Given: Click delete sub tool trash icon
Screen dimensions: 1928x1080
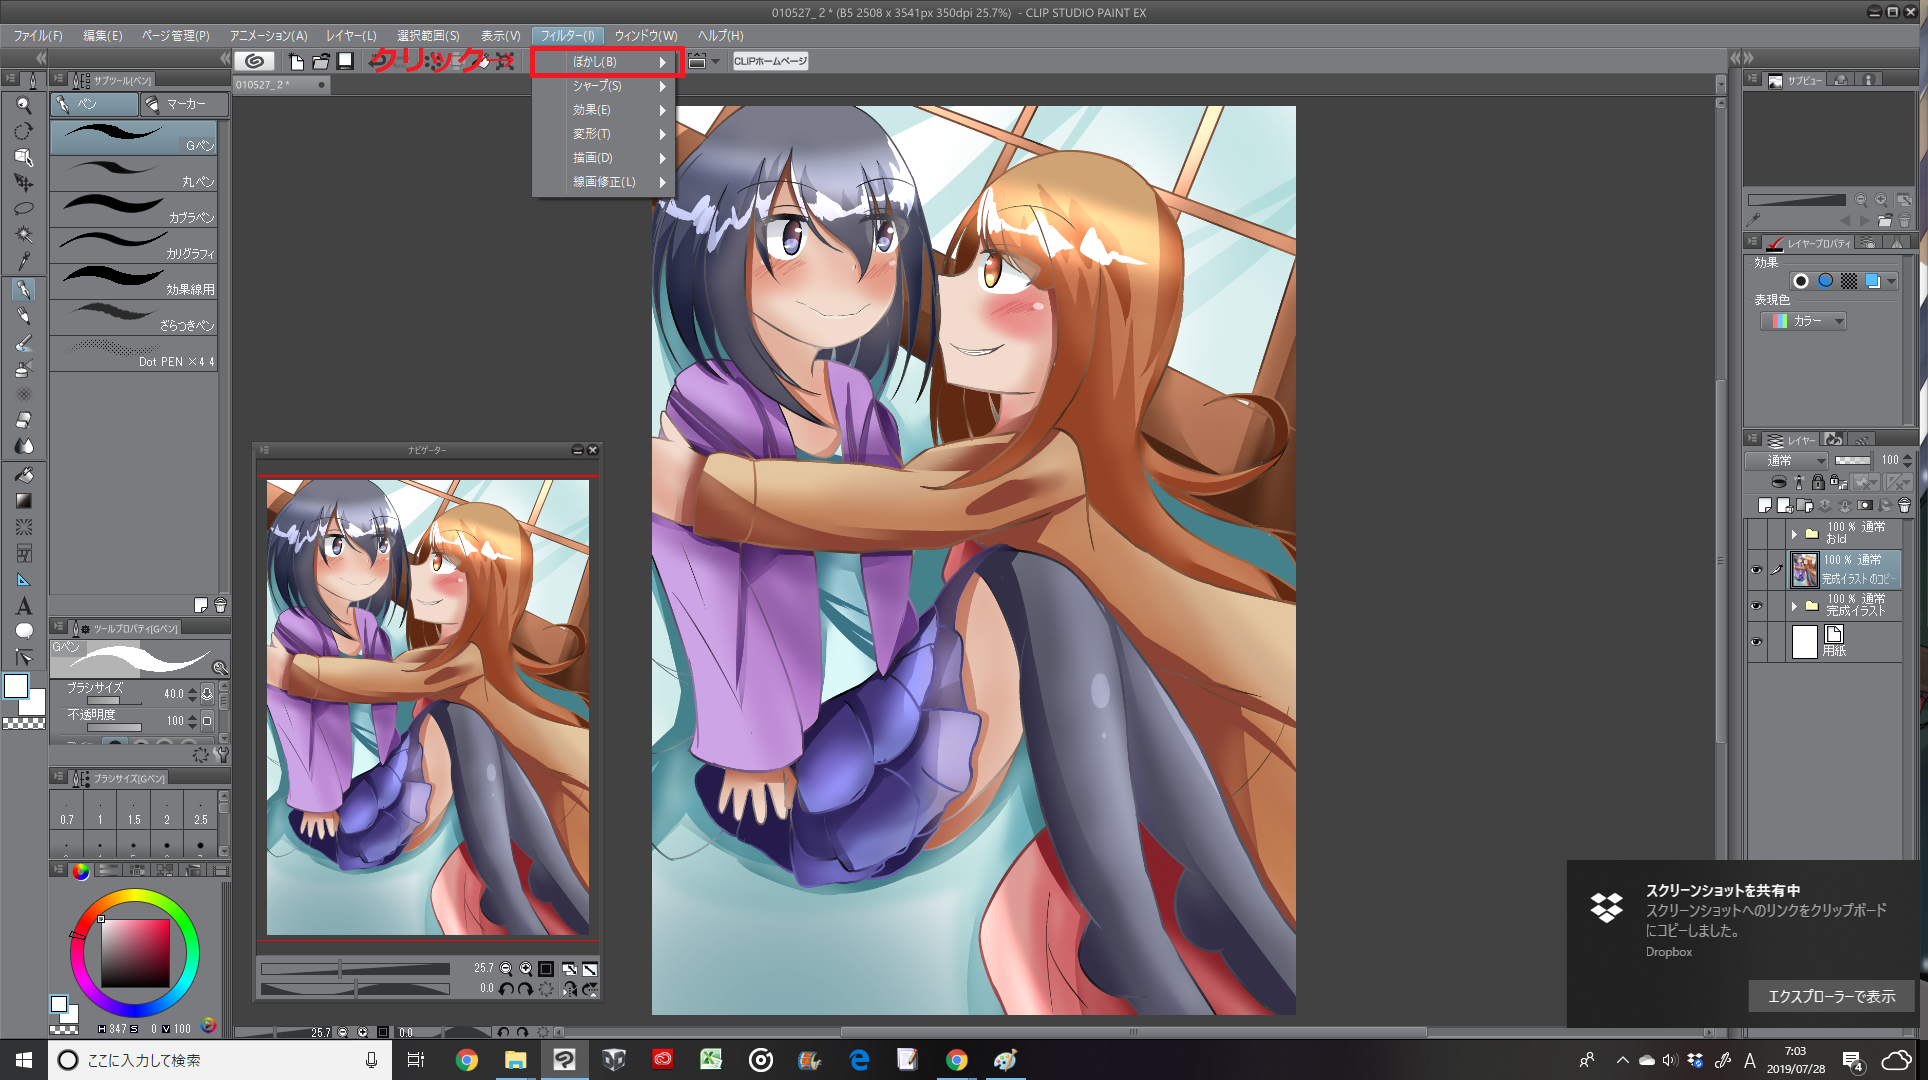Looking at the screenshot, I should (x=220, y=605).
